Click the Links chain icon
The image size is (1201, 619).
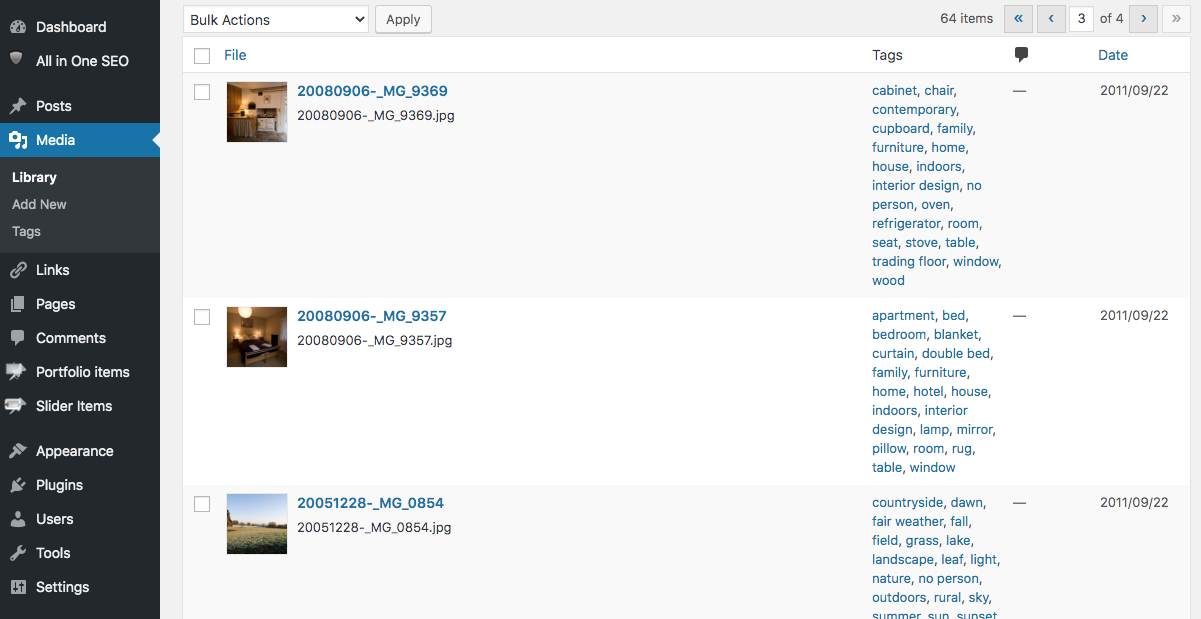point(17,270)
